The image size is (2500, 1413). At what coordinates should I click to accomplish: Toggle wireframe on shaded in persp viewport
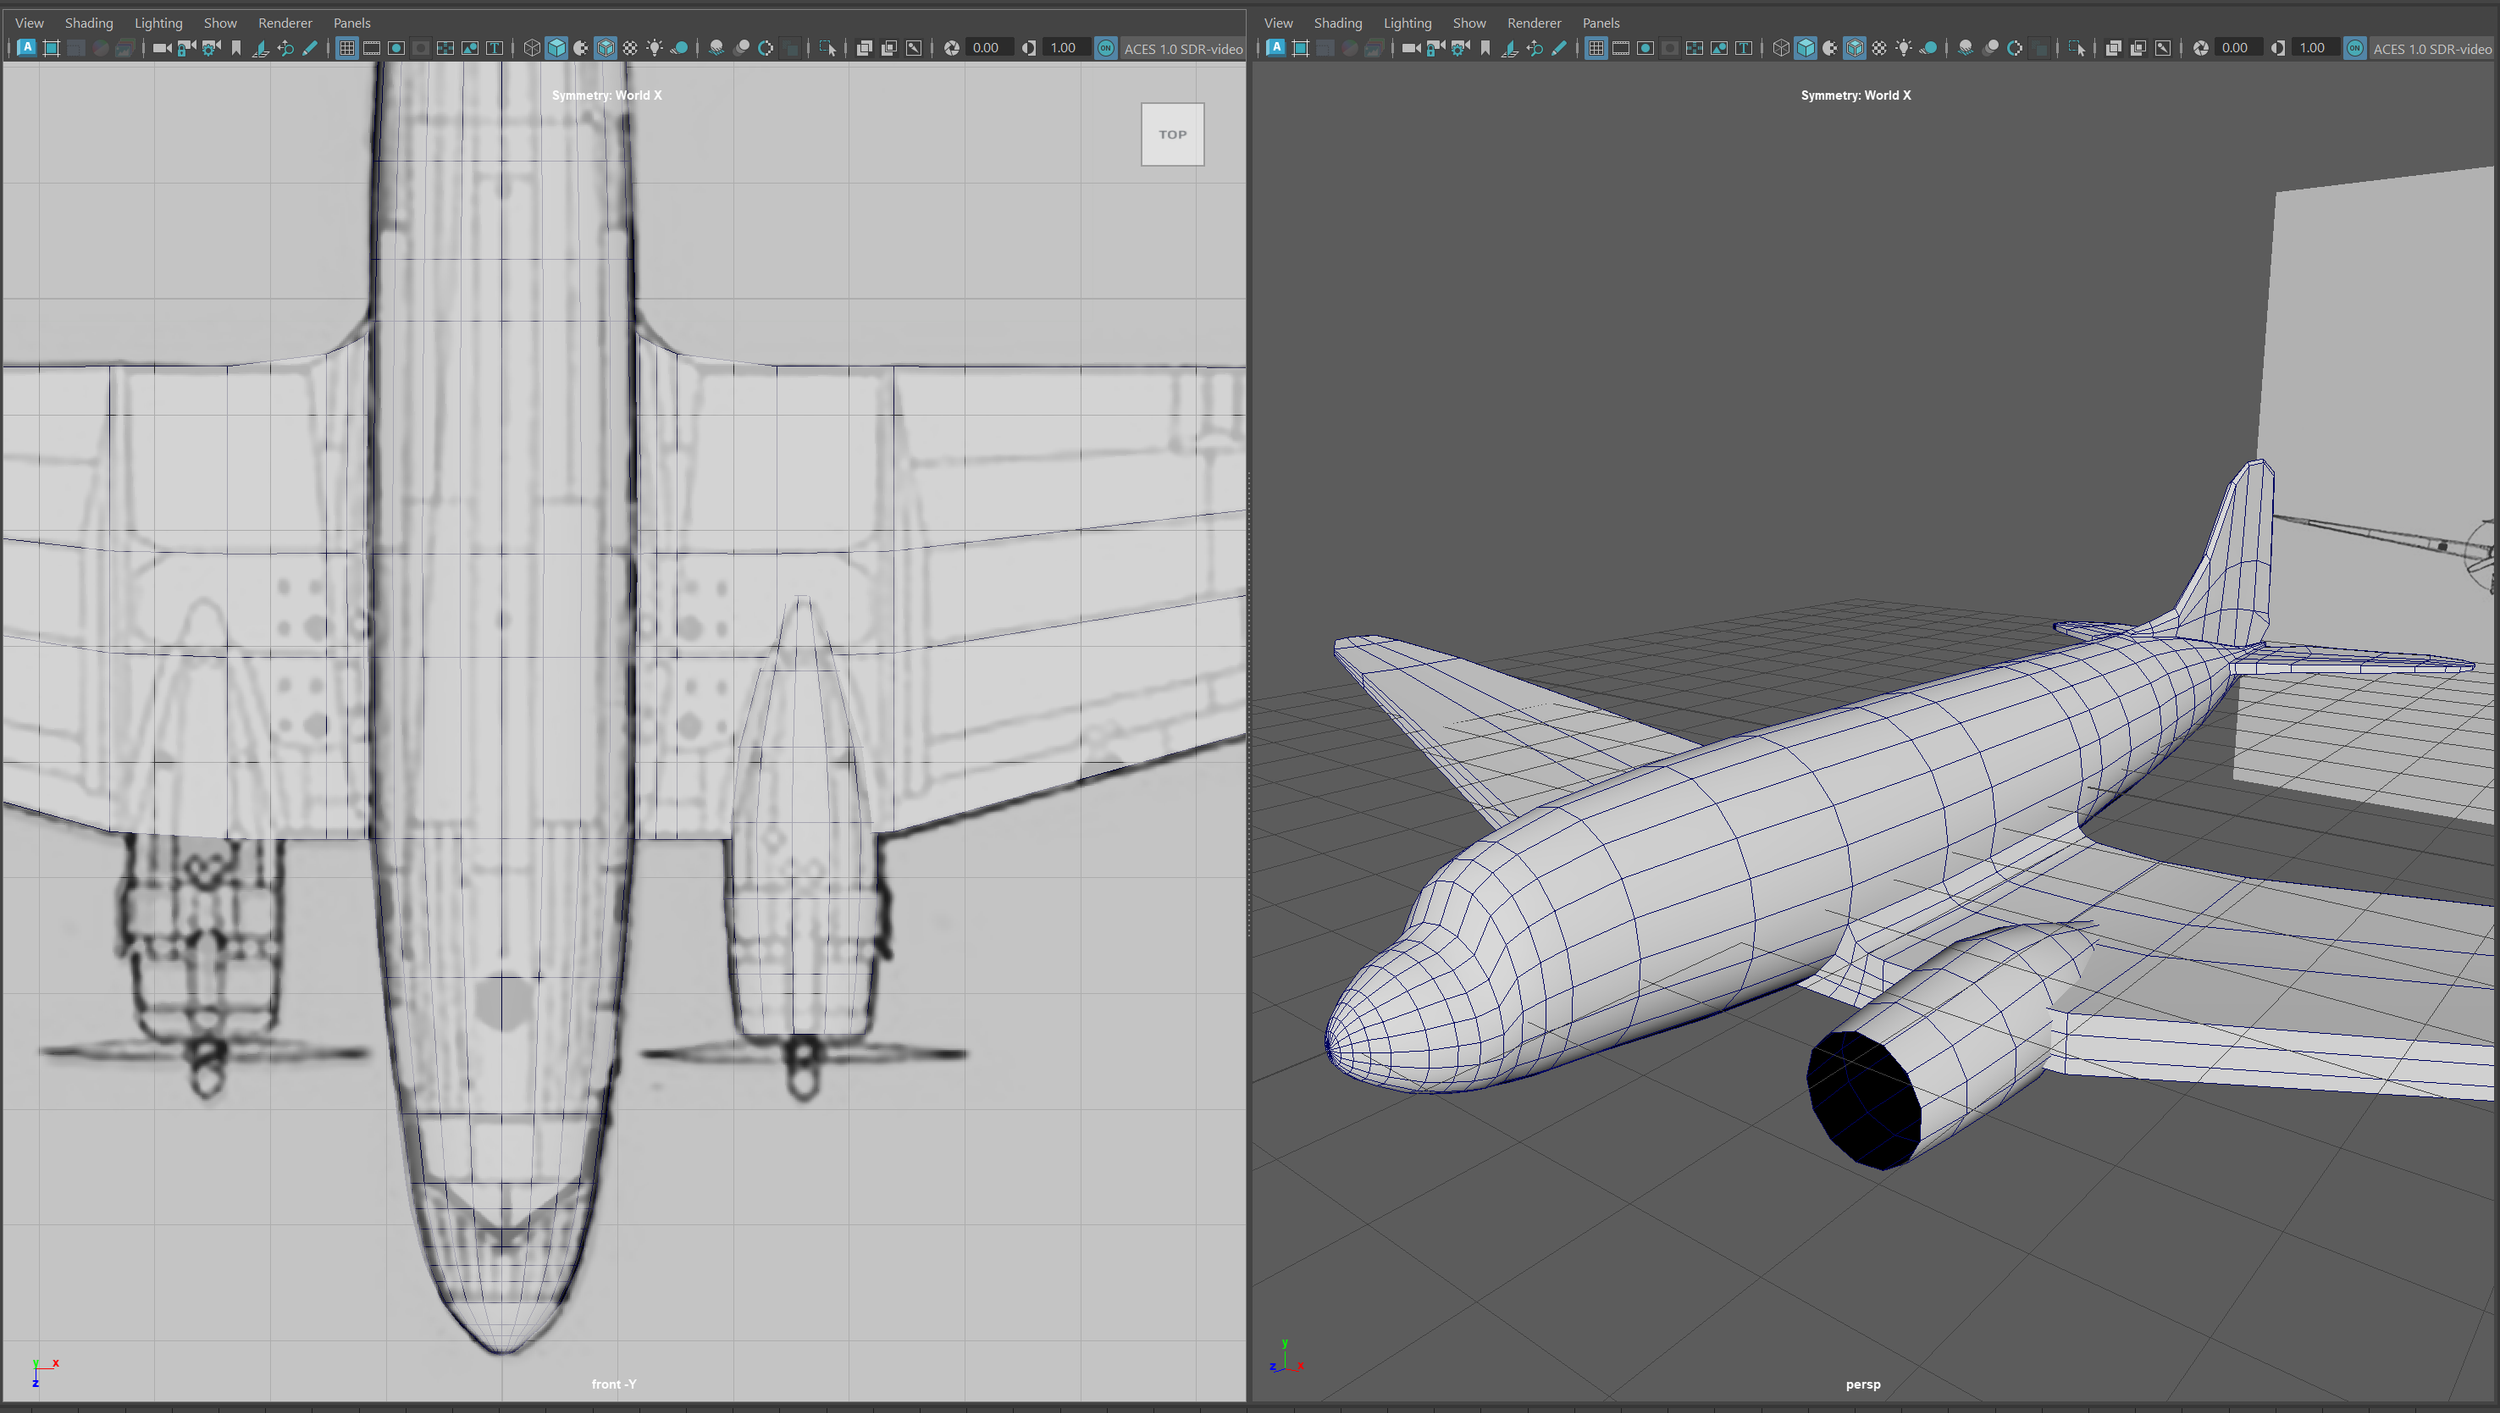click(x=1854, y=48)
